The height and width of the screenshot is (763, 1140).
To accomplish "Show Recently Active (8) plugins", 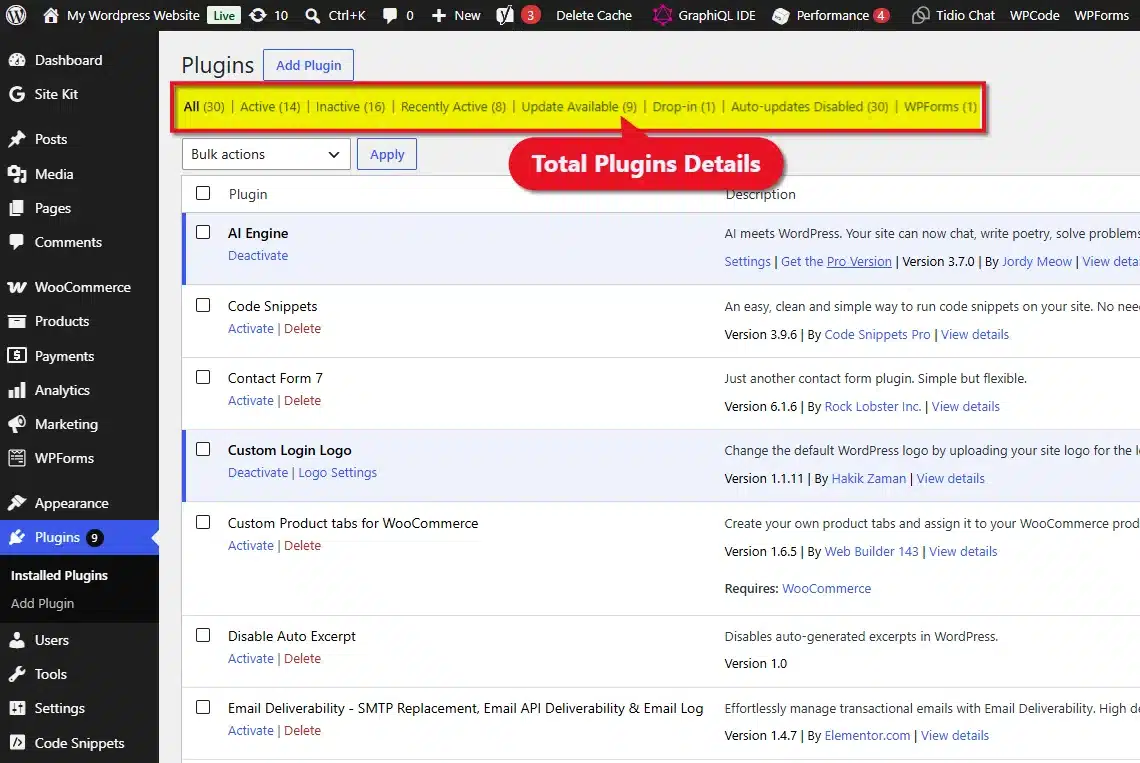I will [453, 107].
